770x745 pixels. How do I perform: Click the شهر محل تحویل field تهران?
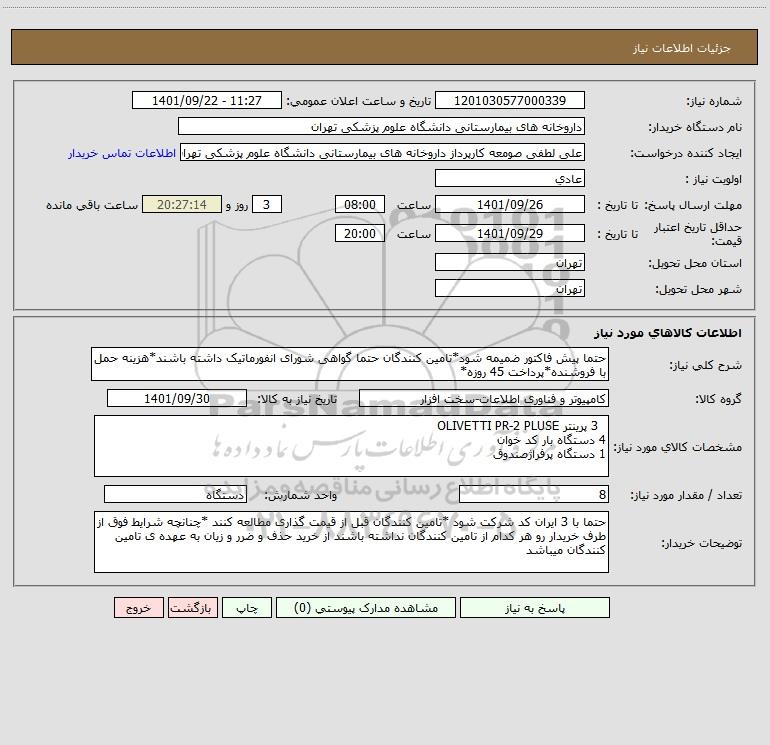click(x=510, y=289)
